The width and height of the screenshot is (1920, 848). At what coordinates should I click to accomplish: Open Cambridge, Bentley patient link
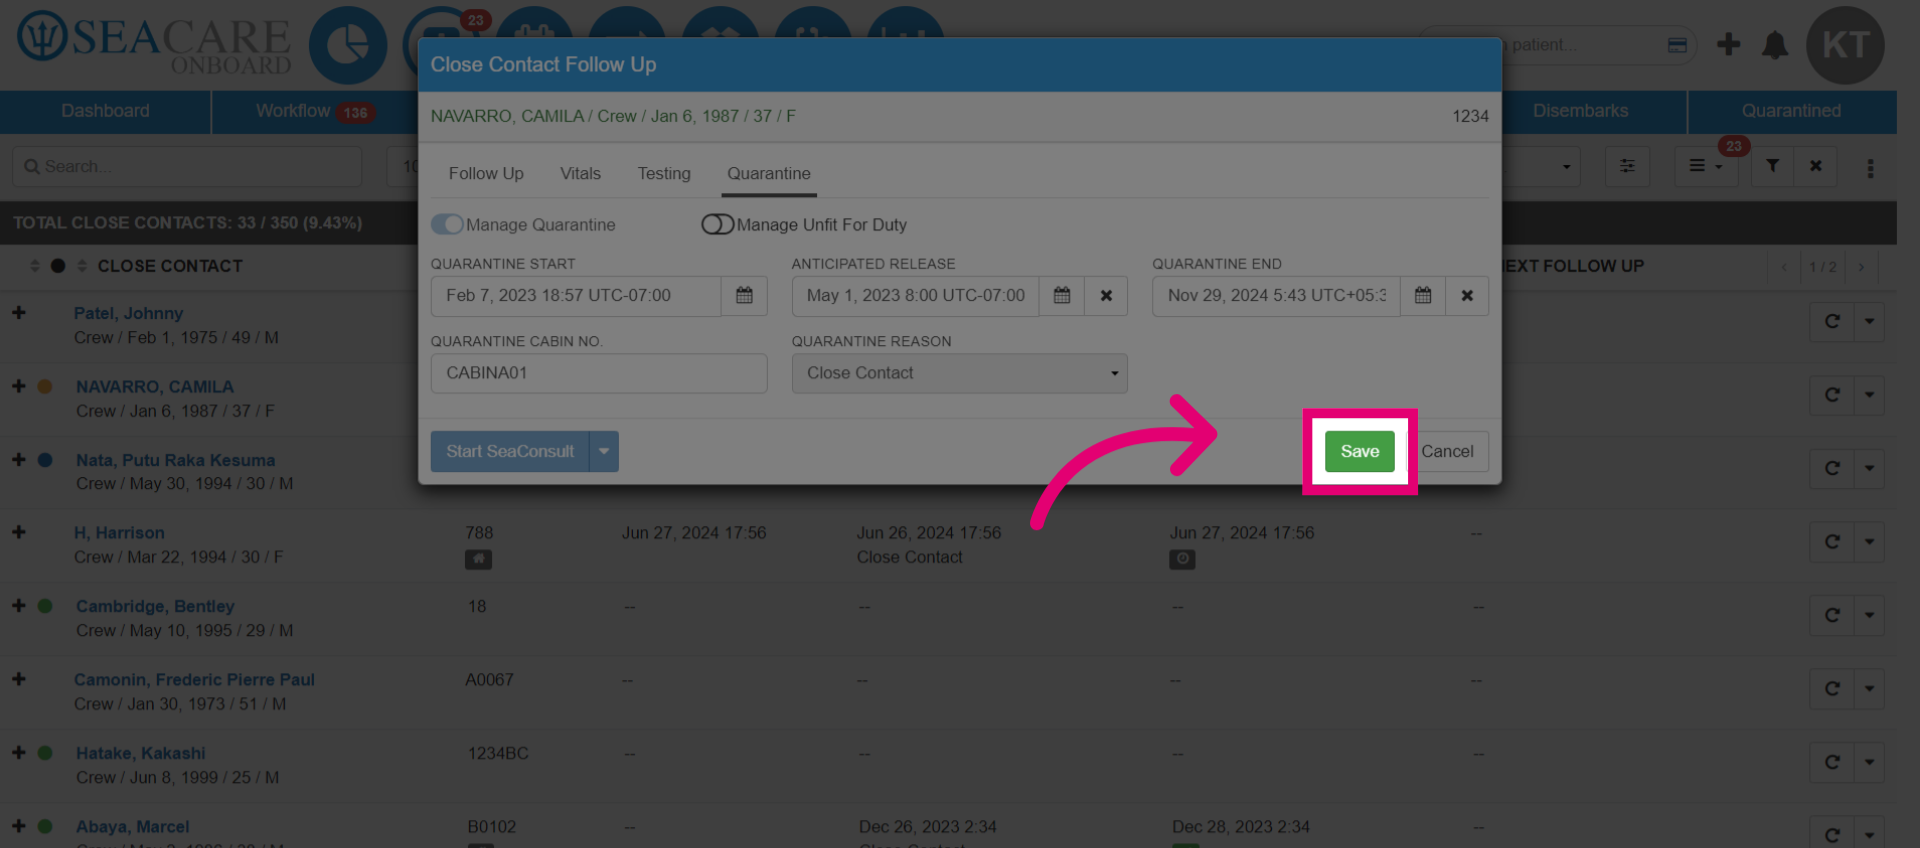point(155,606)
